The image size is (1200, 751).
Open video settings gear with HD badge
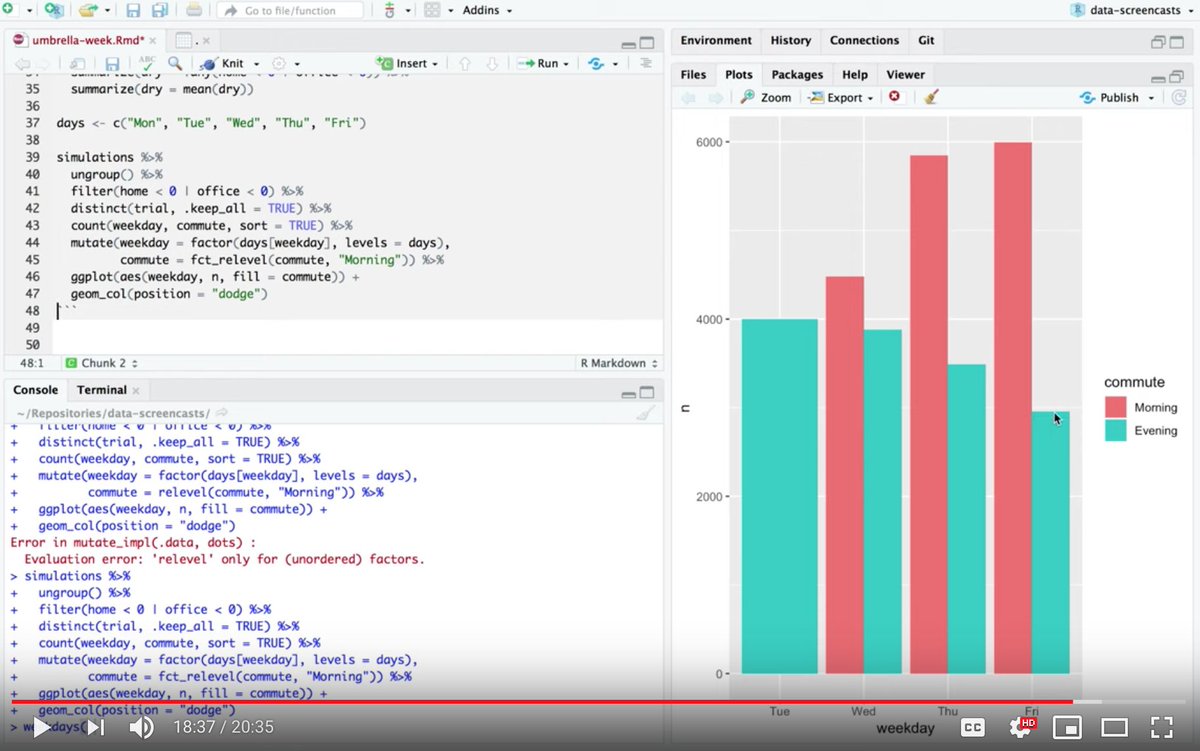point(1021,727)
